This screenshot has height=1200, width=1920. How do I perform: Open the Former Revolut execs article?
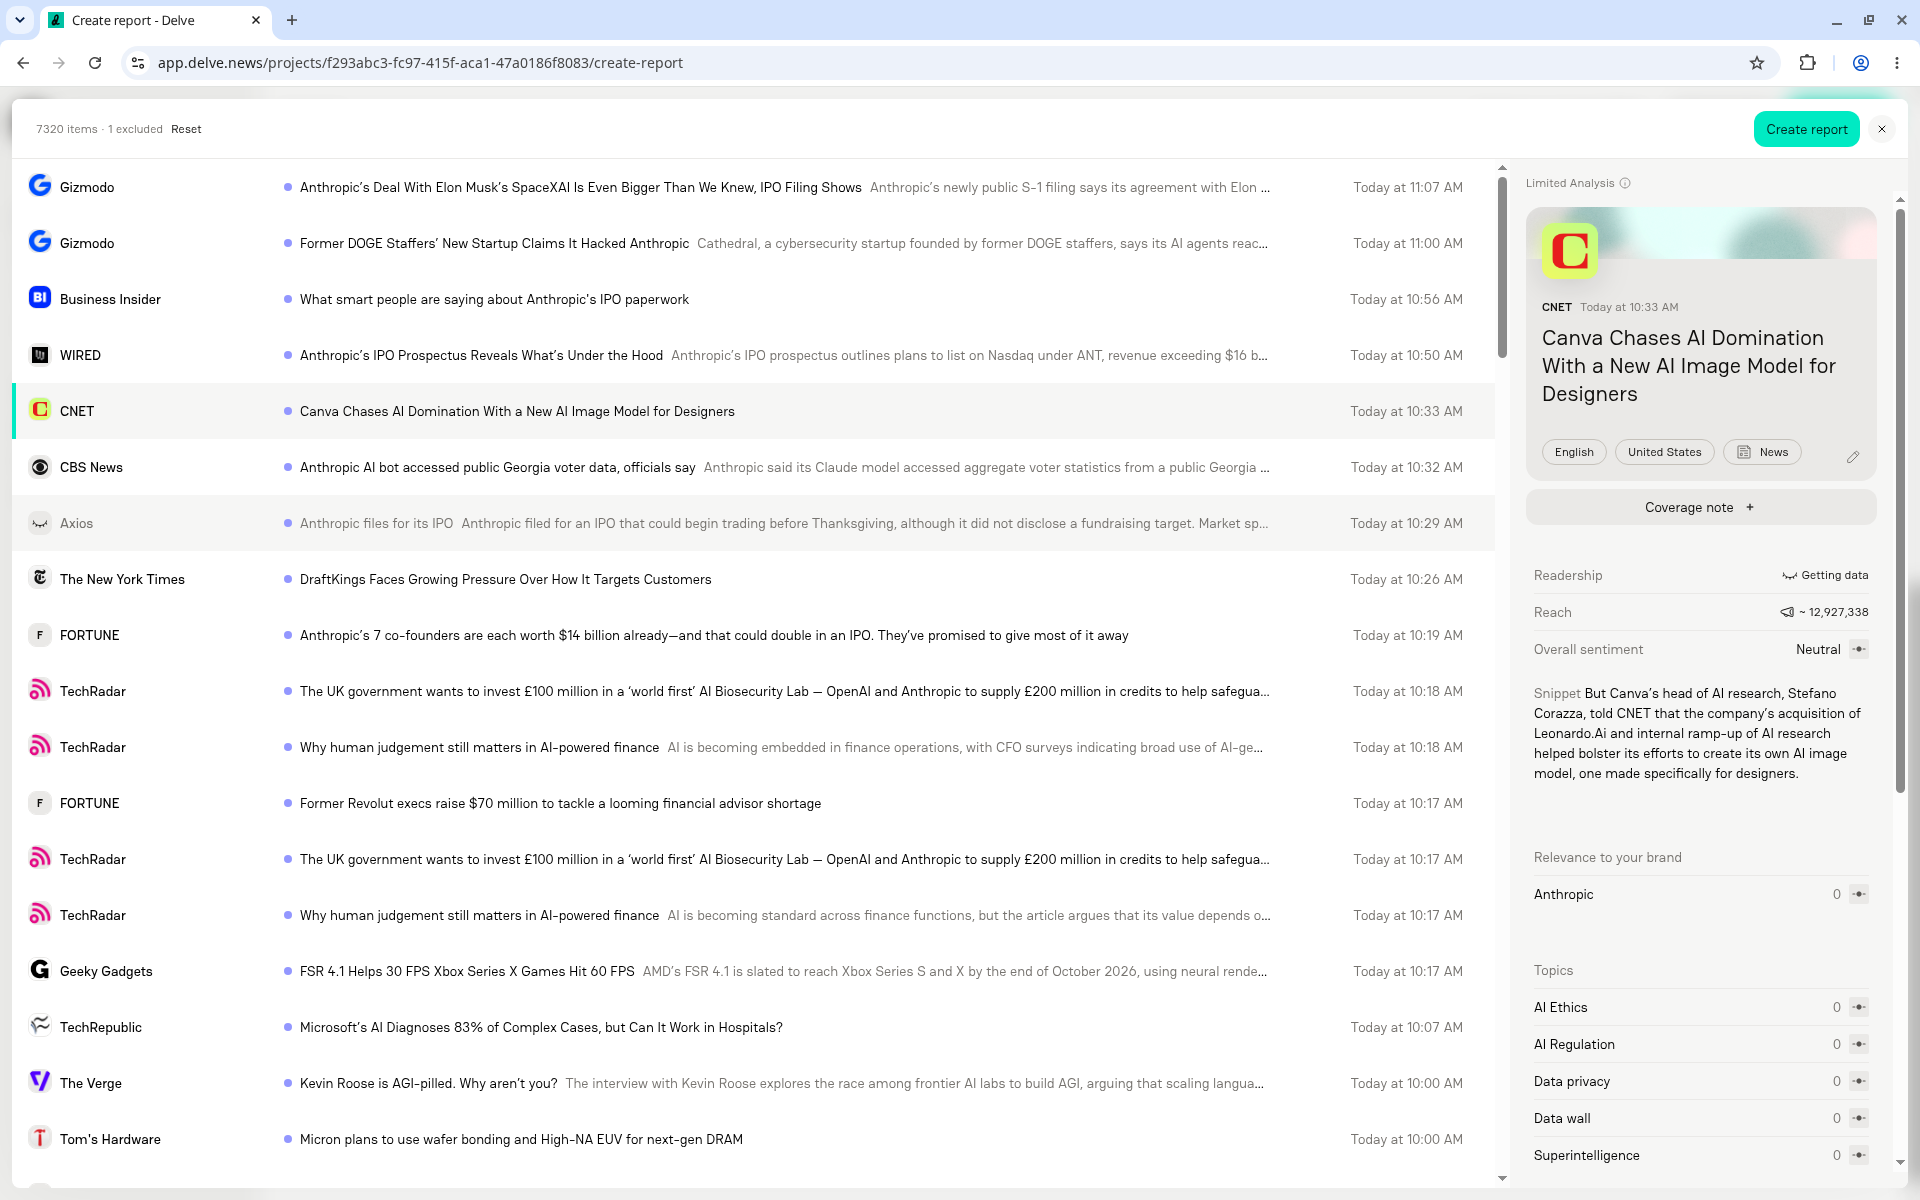[753, 803]
